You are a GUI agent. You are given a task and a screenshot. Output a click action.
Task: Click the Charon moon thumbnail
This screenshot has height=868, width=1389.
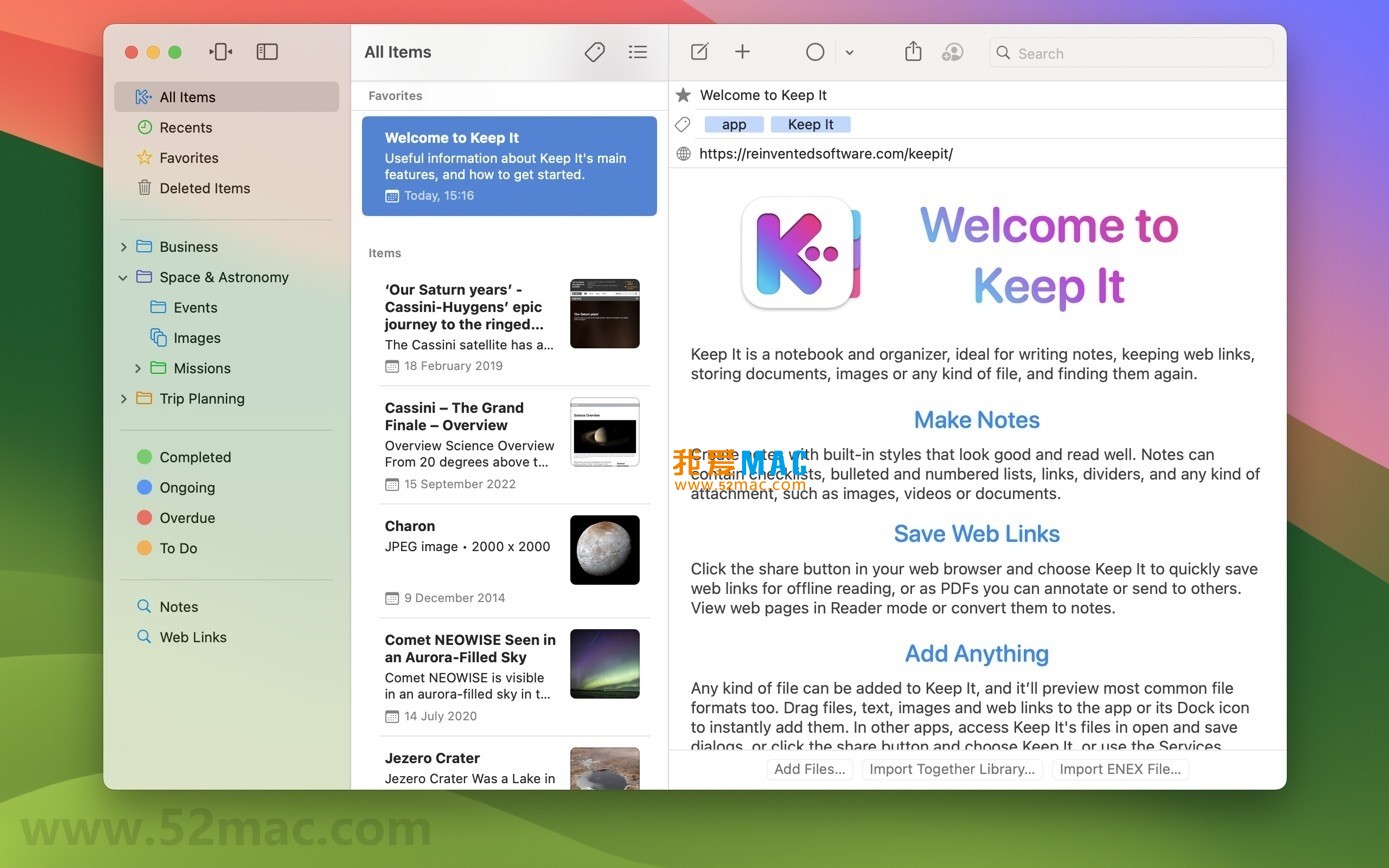tap(605, 549)
